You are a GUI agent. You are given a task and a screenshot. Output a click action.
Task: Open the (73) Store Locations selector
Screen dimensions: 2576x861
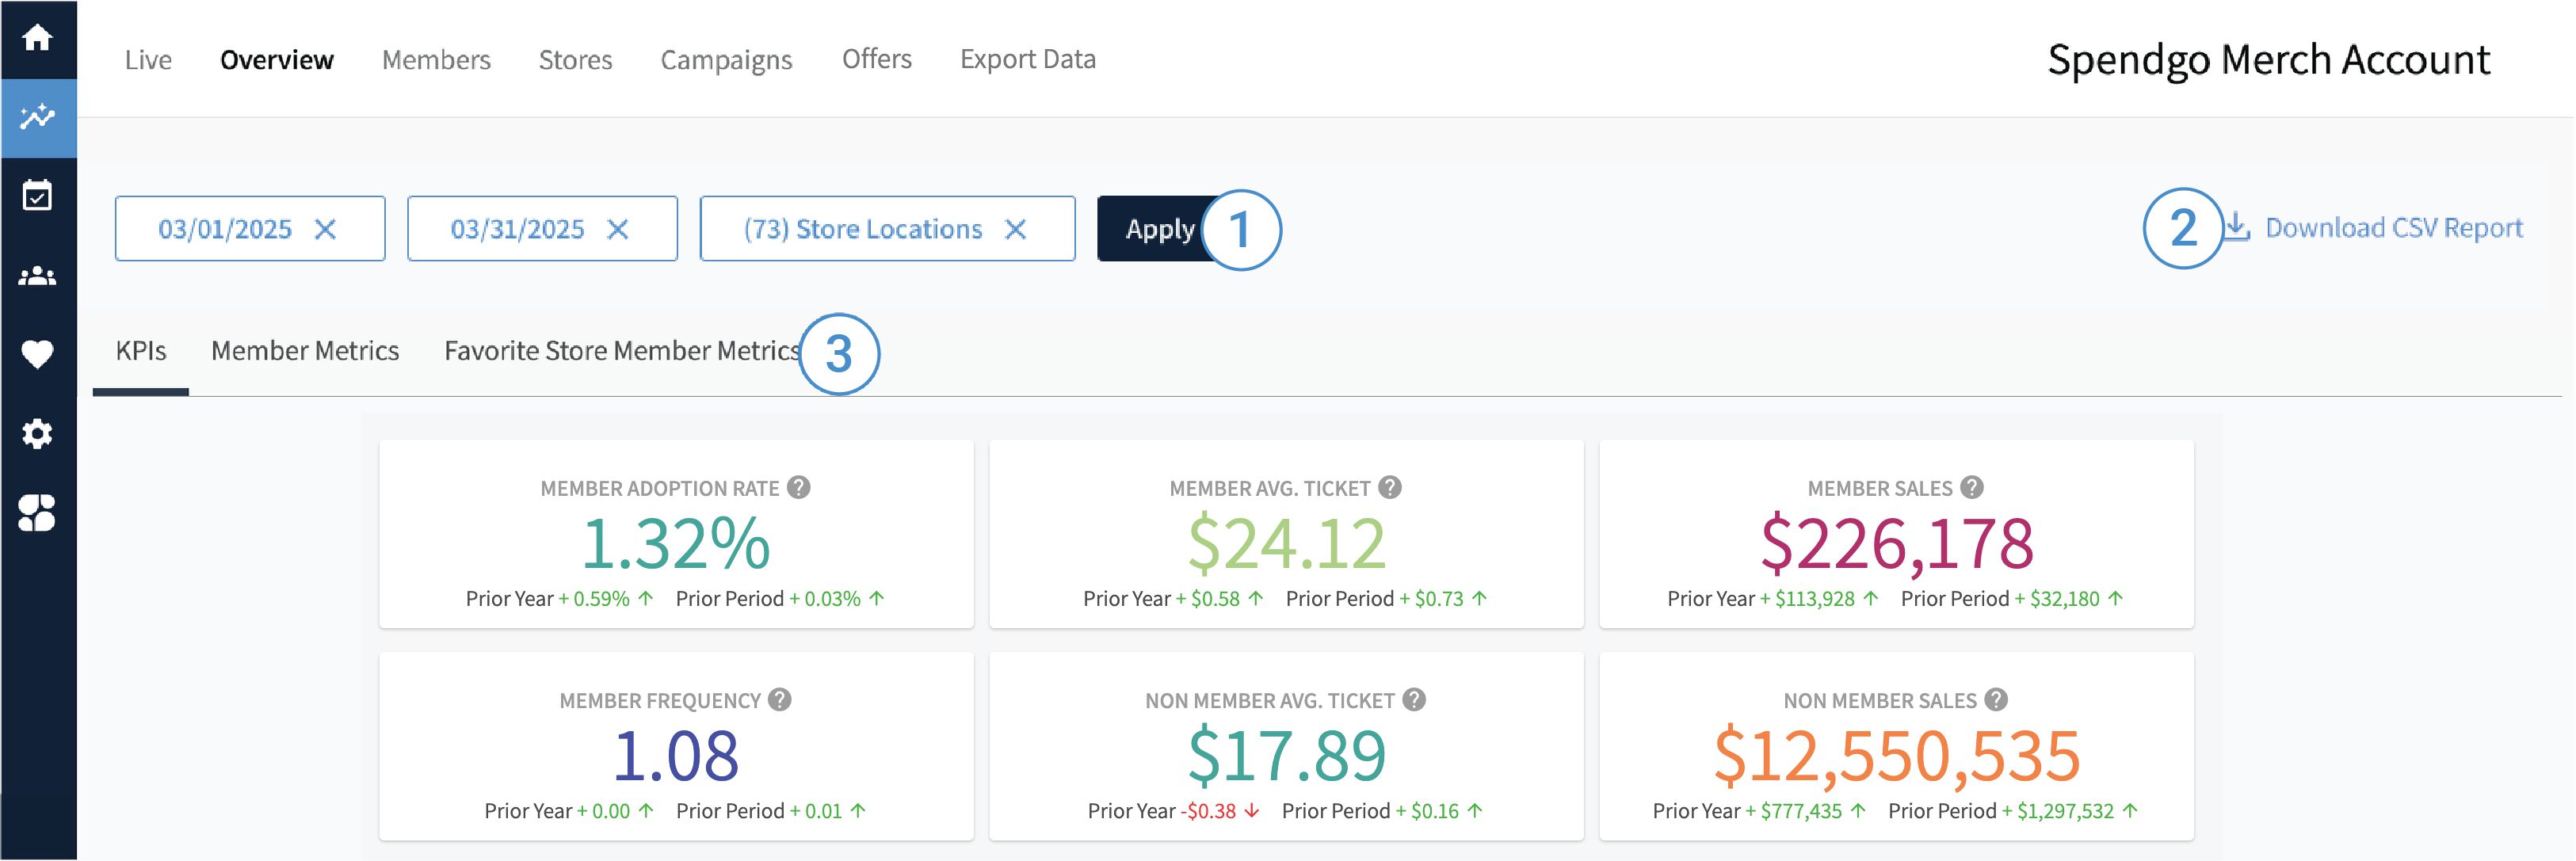862,230
